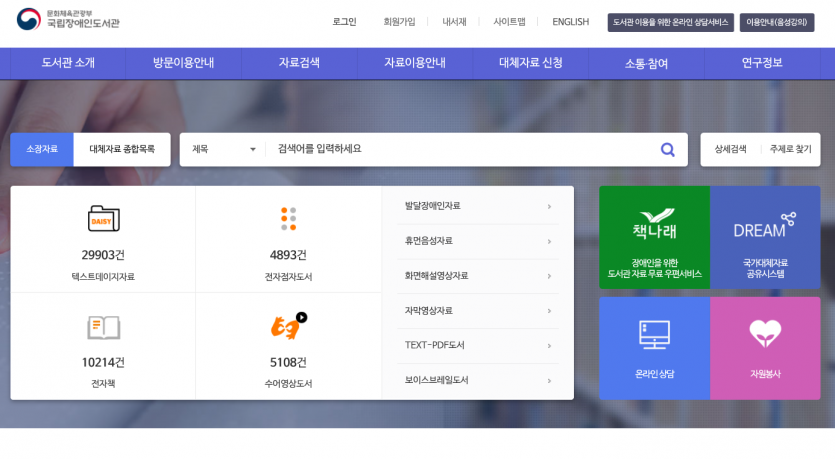Screen dimensions: 835x459
Task: Click the National Library for the Disabled logo
Action: click(68, 20)
